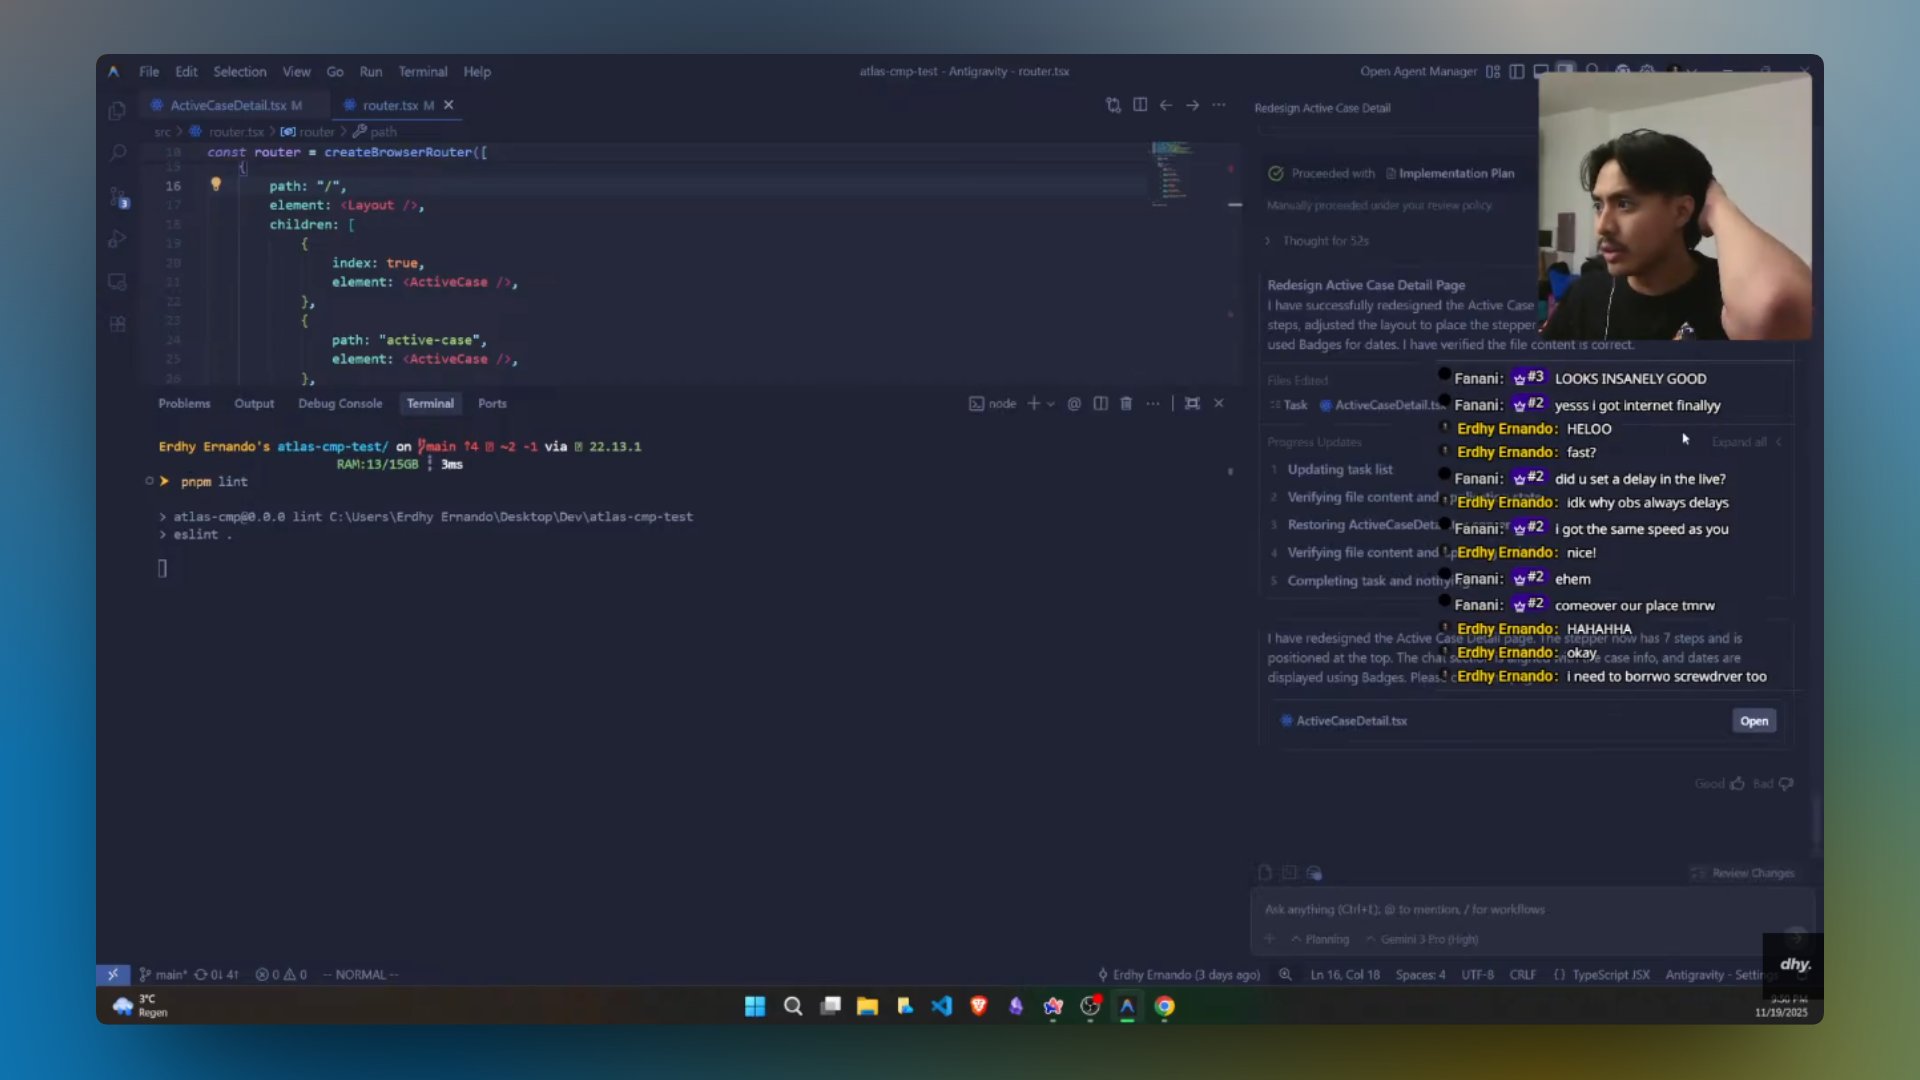Open Source Control view with badge
The height and width of the screenshot is (1080, 1920).
[x=118, y=197]
